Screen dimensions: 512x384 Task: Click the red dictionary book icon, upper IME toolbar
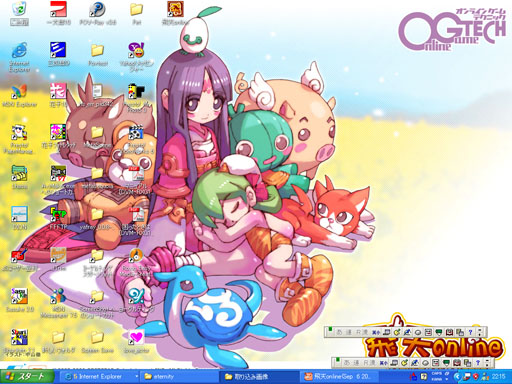pyautogui.click(x=449, y=332)
